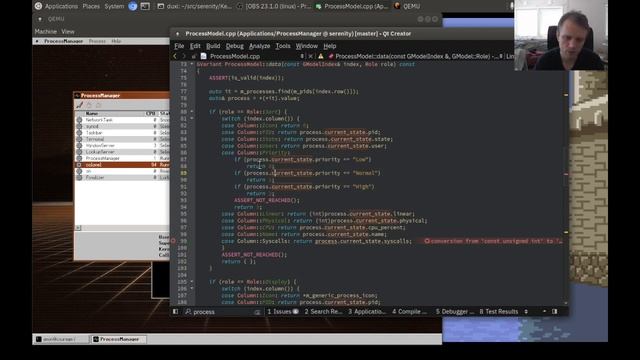Click the kill process toolbar icon in ProcessManager

80,105
